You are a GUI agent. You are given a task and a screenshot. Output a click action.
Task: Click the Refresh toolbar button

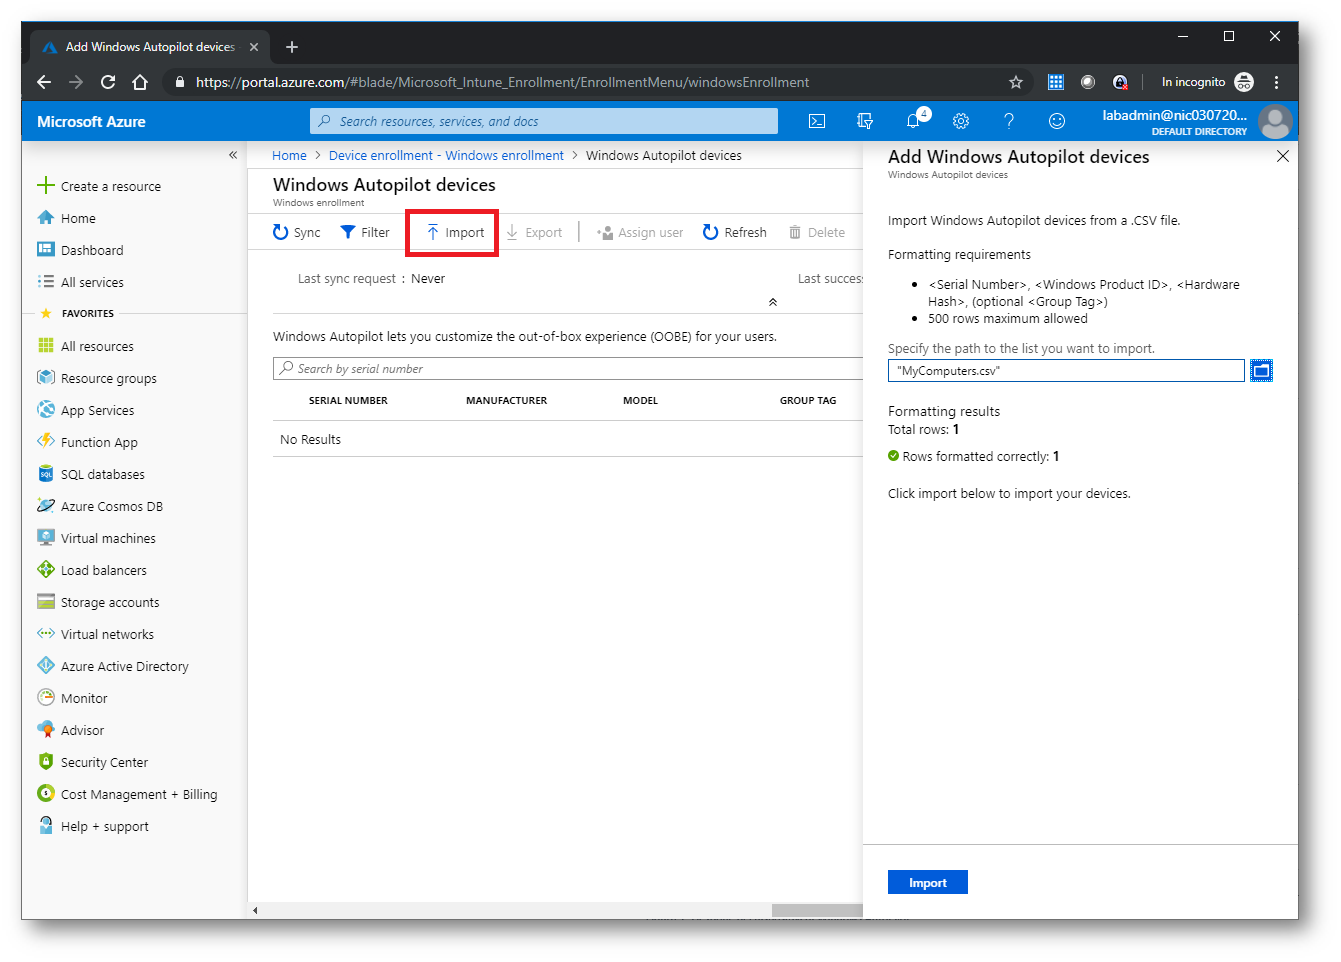(735, 232)
